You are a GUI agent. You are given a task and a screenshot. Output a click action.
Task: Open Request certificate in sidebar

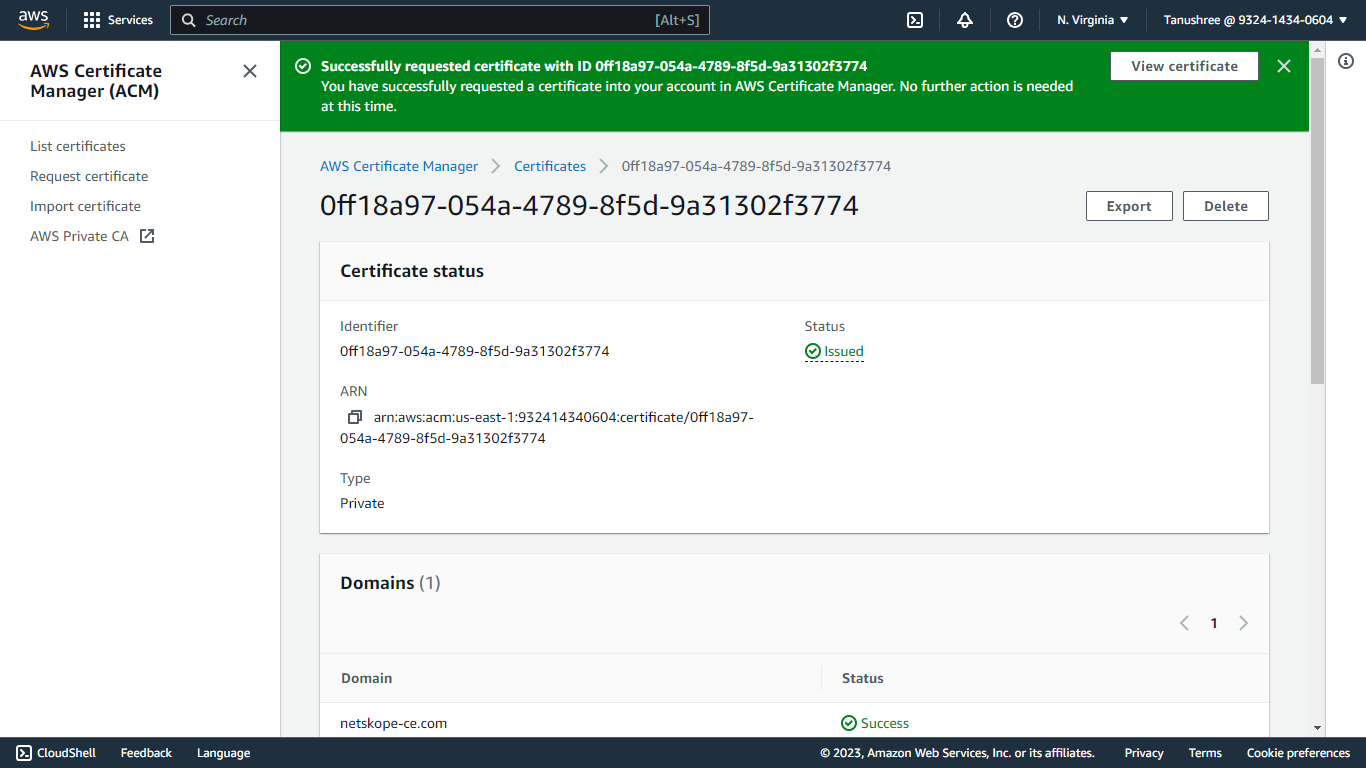pos(89,176)
